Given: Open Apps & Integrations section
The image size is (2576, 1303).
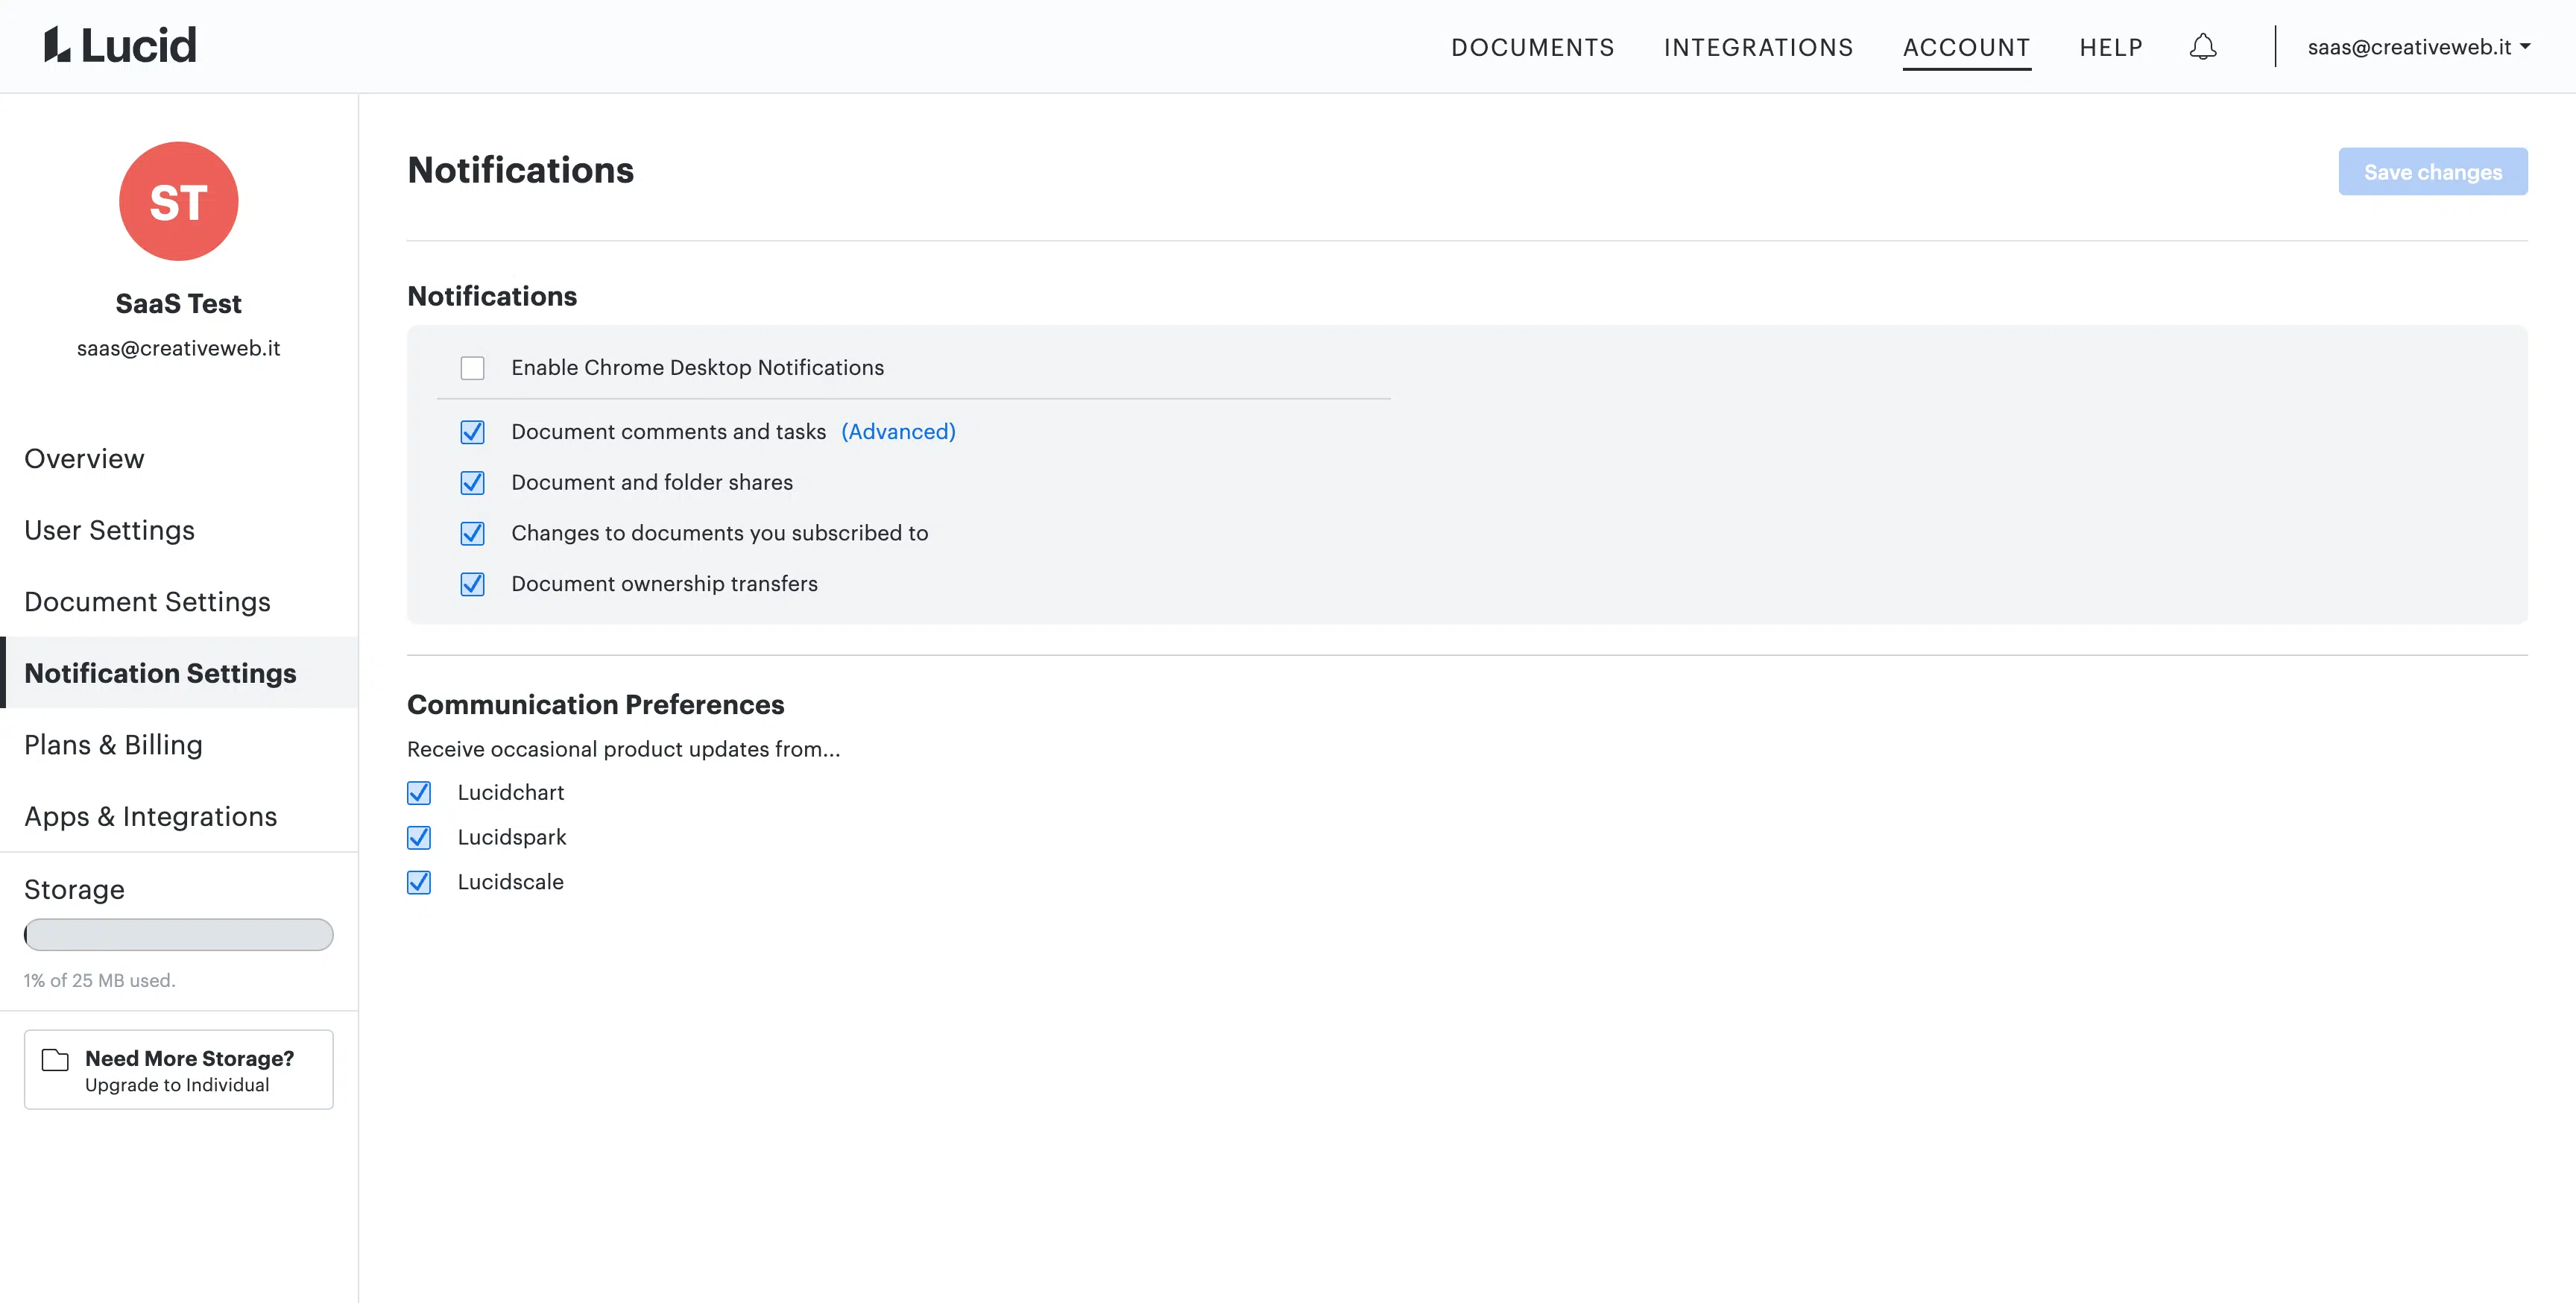Looking at the screenshot, I should pyautogui.click(x=179, y=817).
